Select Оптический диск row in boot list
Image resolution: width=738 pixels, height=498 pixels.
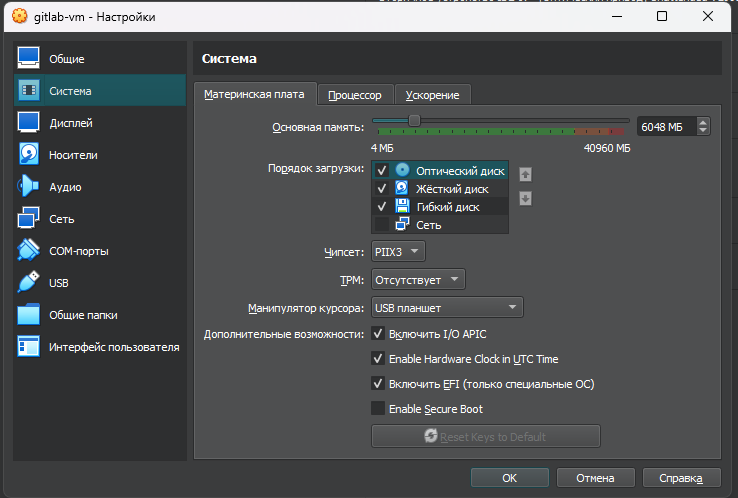[x=440, y=170]
